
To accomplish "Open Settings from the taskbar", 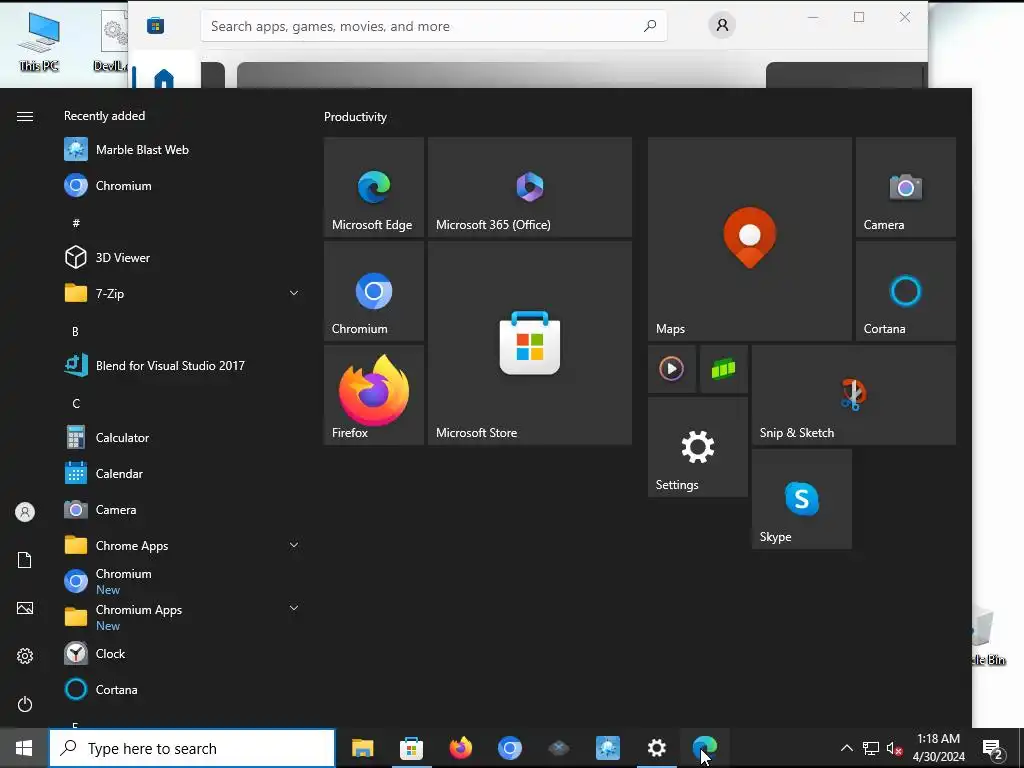I will tap(656, 748).
